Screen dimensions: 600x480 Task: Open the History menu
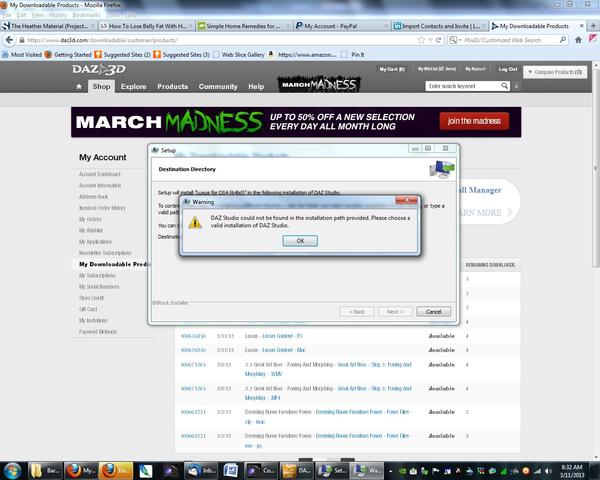click(x=58, y=15)
